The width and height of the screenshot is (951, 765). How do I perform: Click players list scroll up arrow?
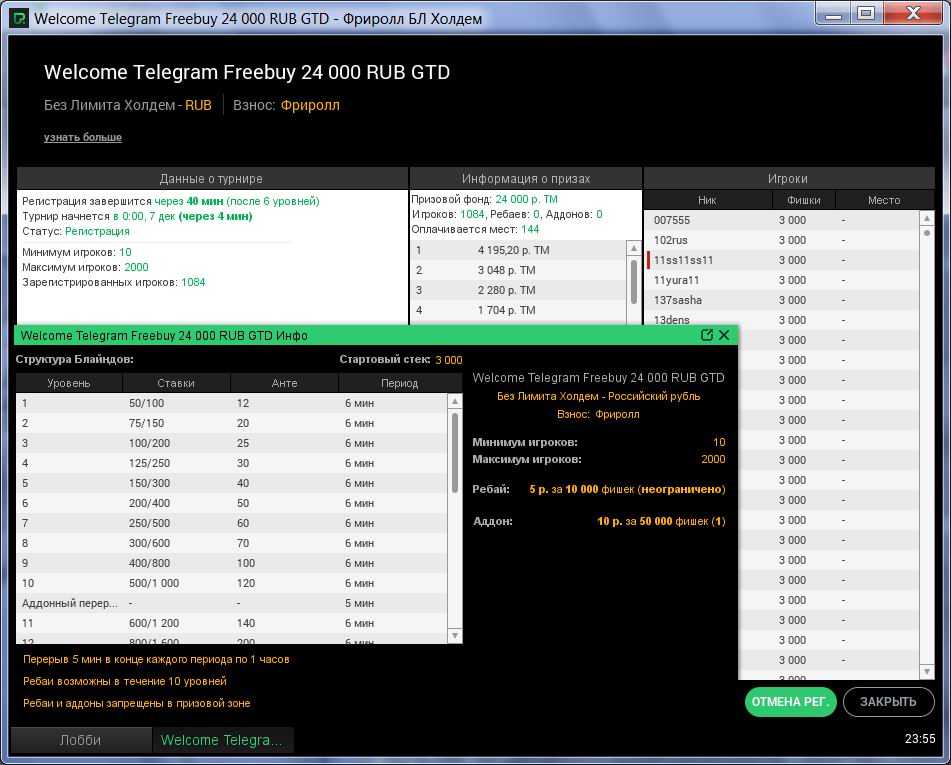(927, 218)
